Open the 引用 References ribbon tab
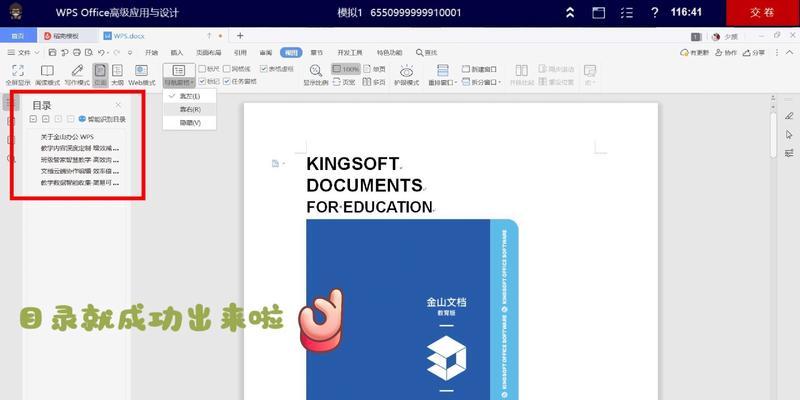 240,53
